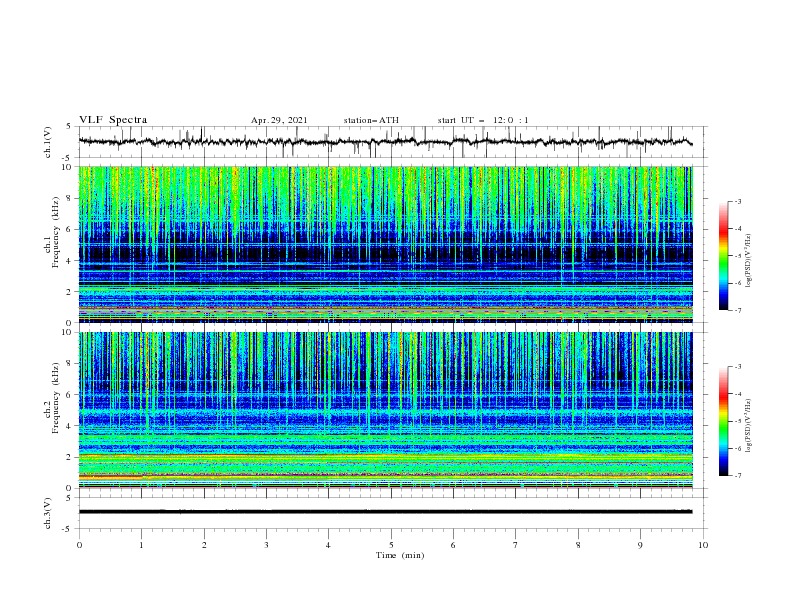The width and height of the screenshot is (792, 612).
Task: Click the "-7" tick on upper colorbar
Action: (x=737, y=310)
